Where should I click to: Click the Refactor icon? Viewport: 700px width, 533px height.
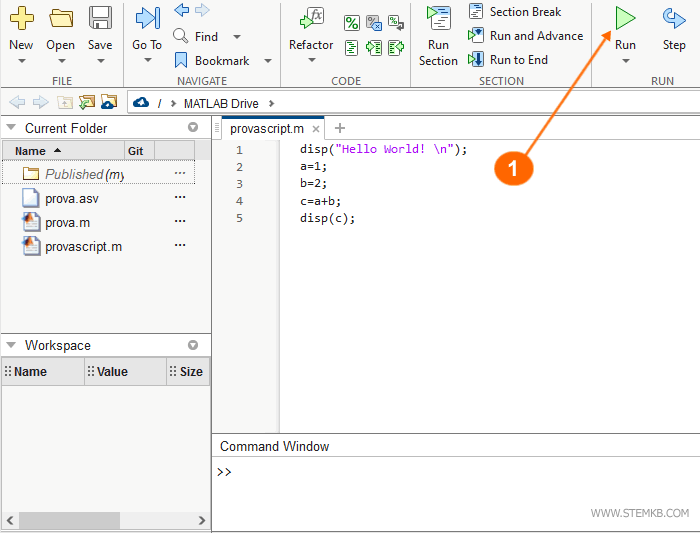[x=311, y=18]
